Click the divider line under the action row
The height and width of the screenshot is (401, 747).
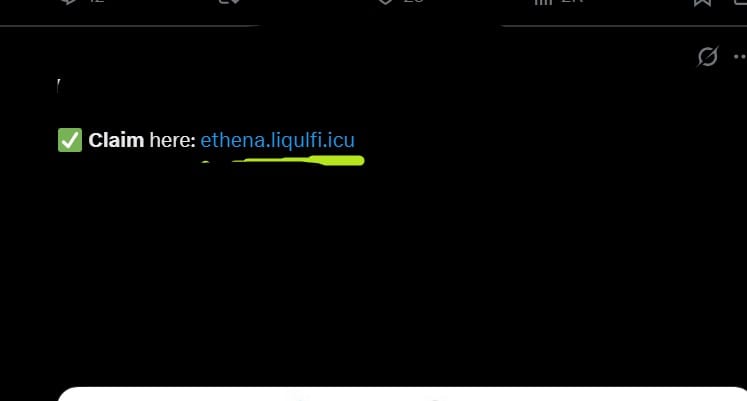(x=374, y=26)
